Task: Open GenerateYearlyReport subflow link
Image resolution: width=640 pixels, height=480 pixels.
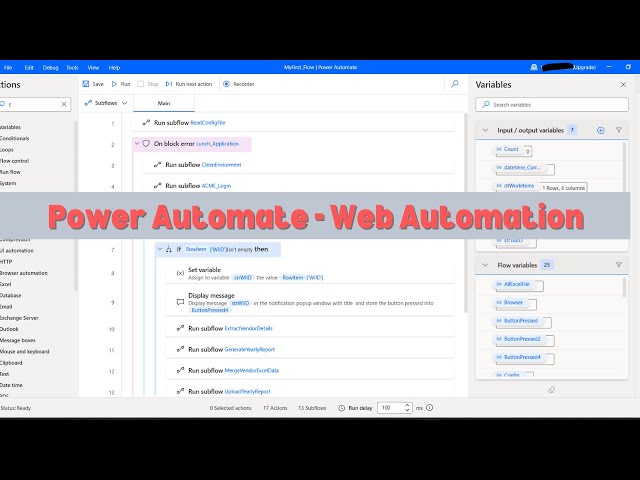Action: 250,349
